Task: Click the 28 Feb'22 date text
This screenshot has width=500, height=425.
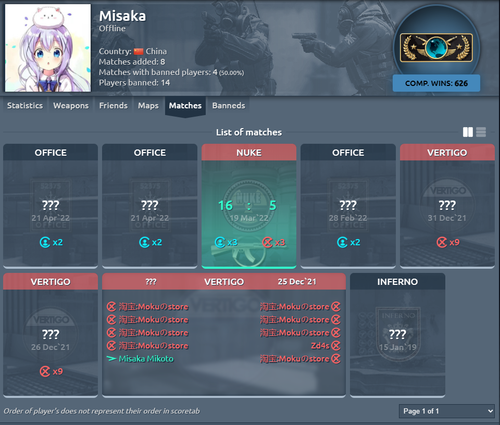Action: [348, 218]
